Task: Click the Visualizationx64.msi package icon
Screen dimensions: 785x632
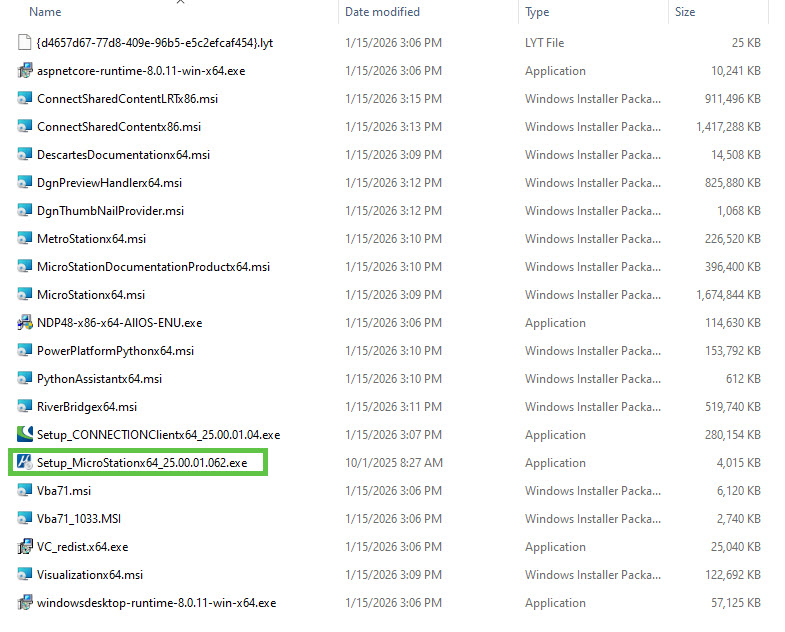Action: (x=25, y=575)
